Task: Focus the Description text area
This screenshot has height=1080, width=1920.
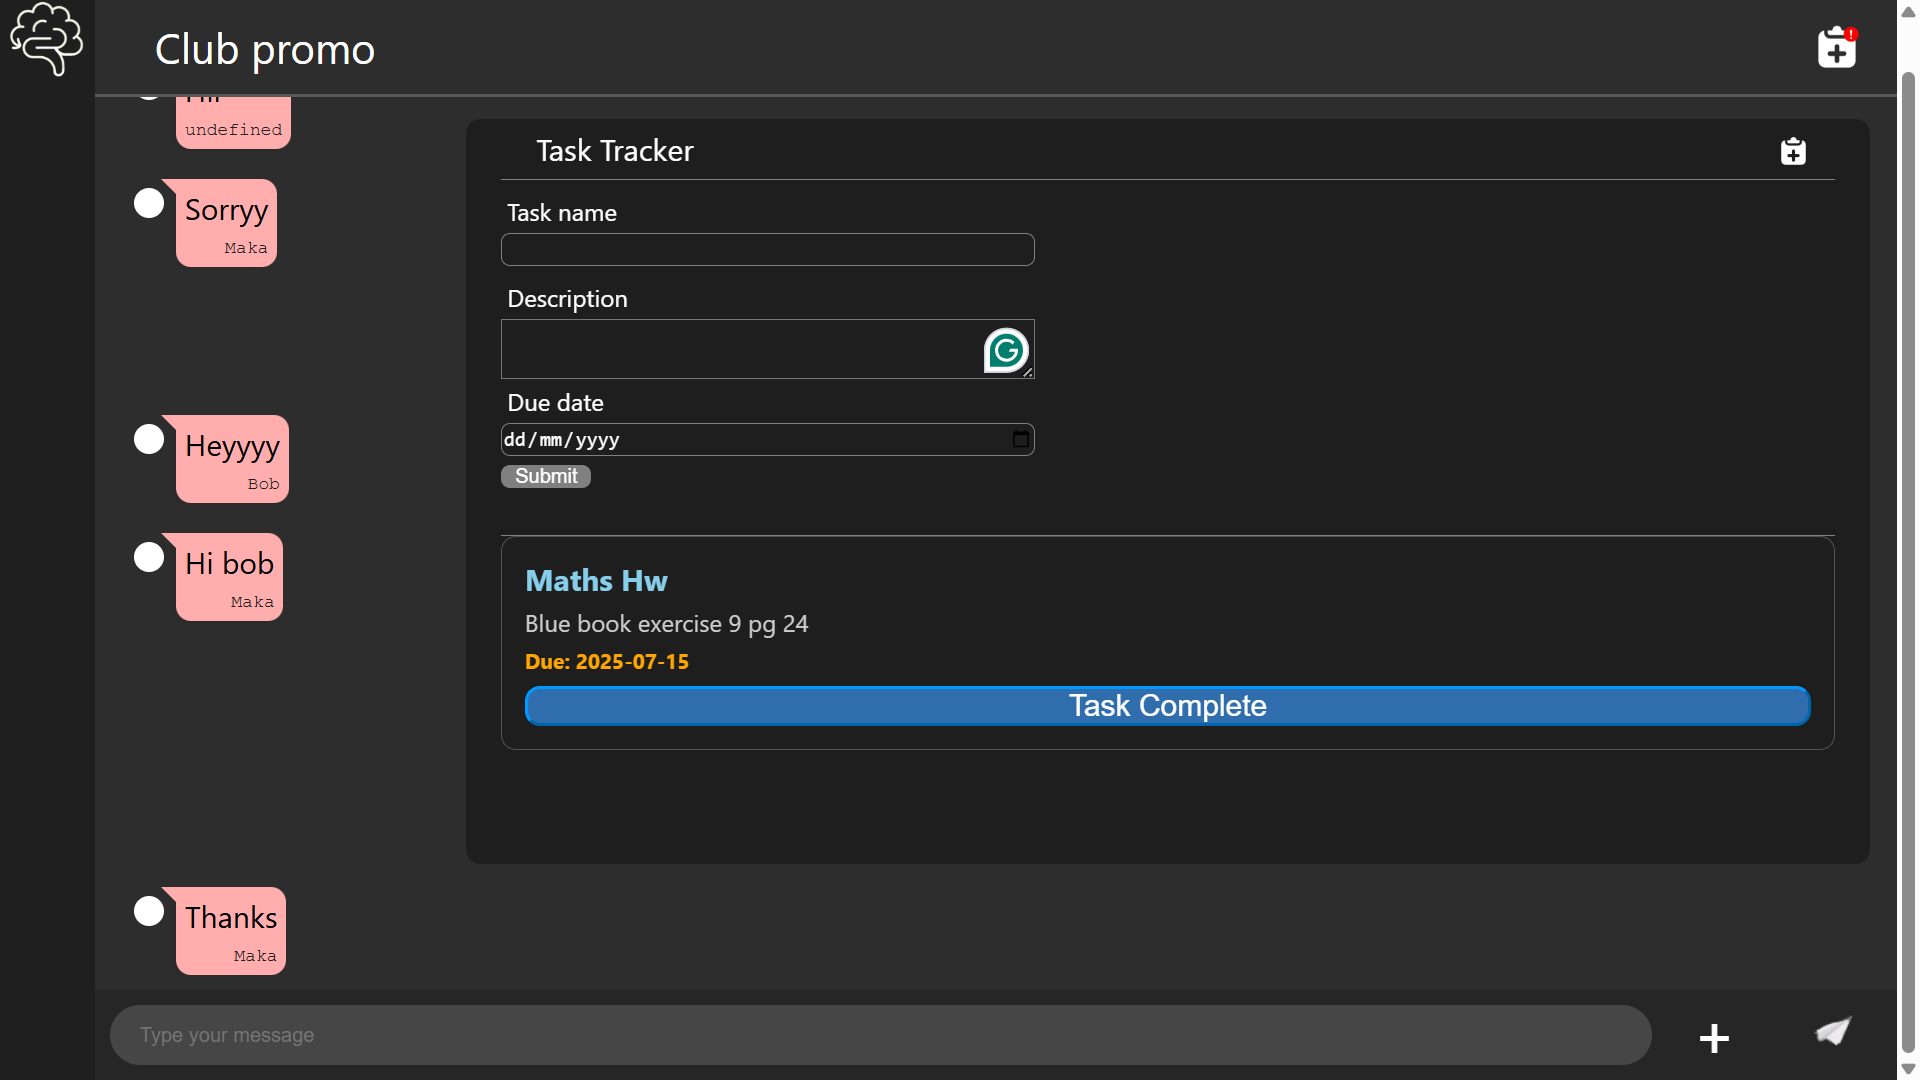Action: 740,349
